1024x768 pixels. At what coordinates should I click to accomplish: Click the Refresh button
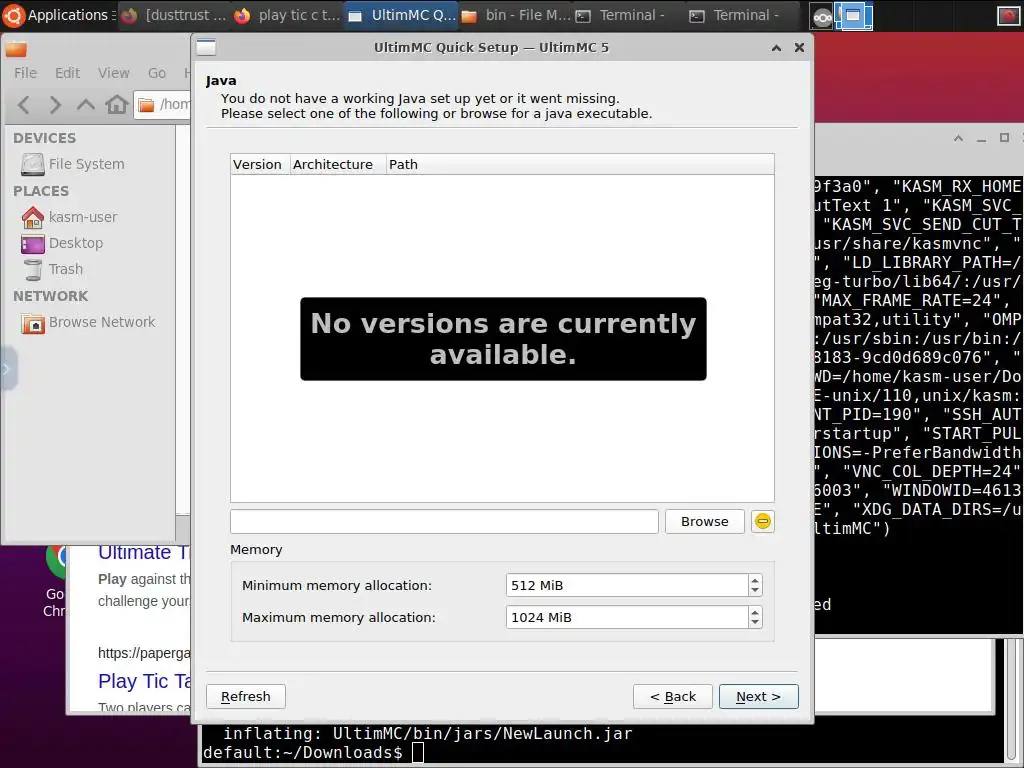pos(246,696)
